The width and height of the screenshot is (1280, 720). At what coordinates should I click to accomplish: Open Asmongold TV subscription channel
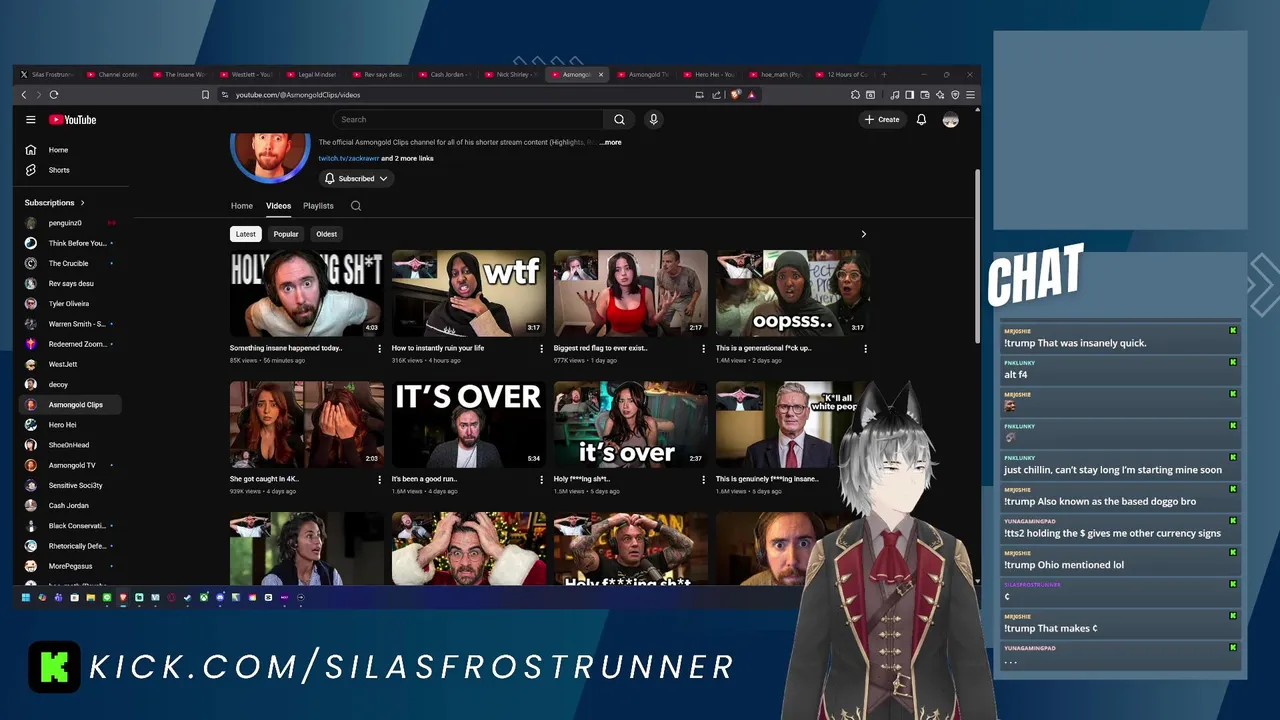click(x=70, y=465)
